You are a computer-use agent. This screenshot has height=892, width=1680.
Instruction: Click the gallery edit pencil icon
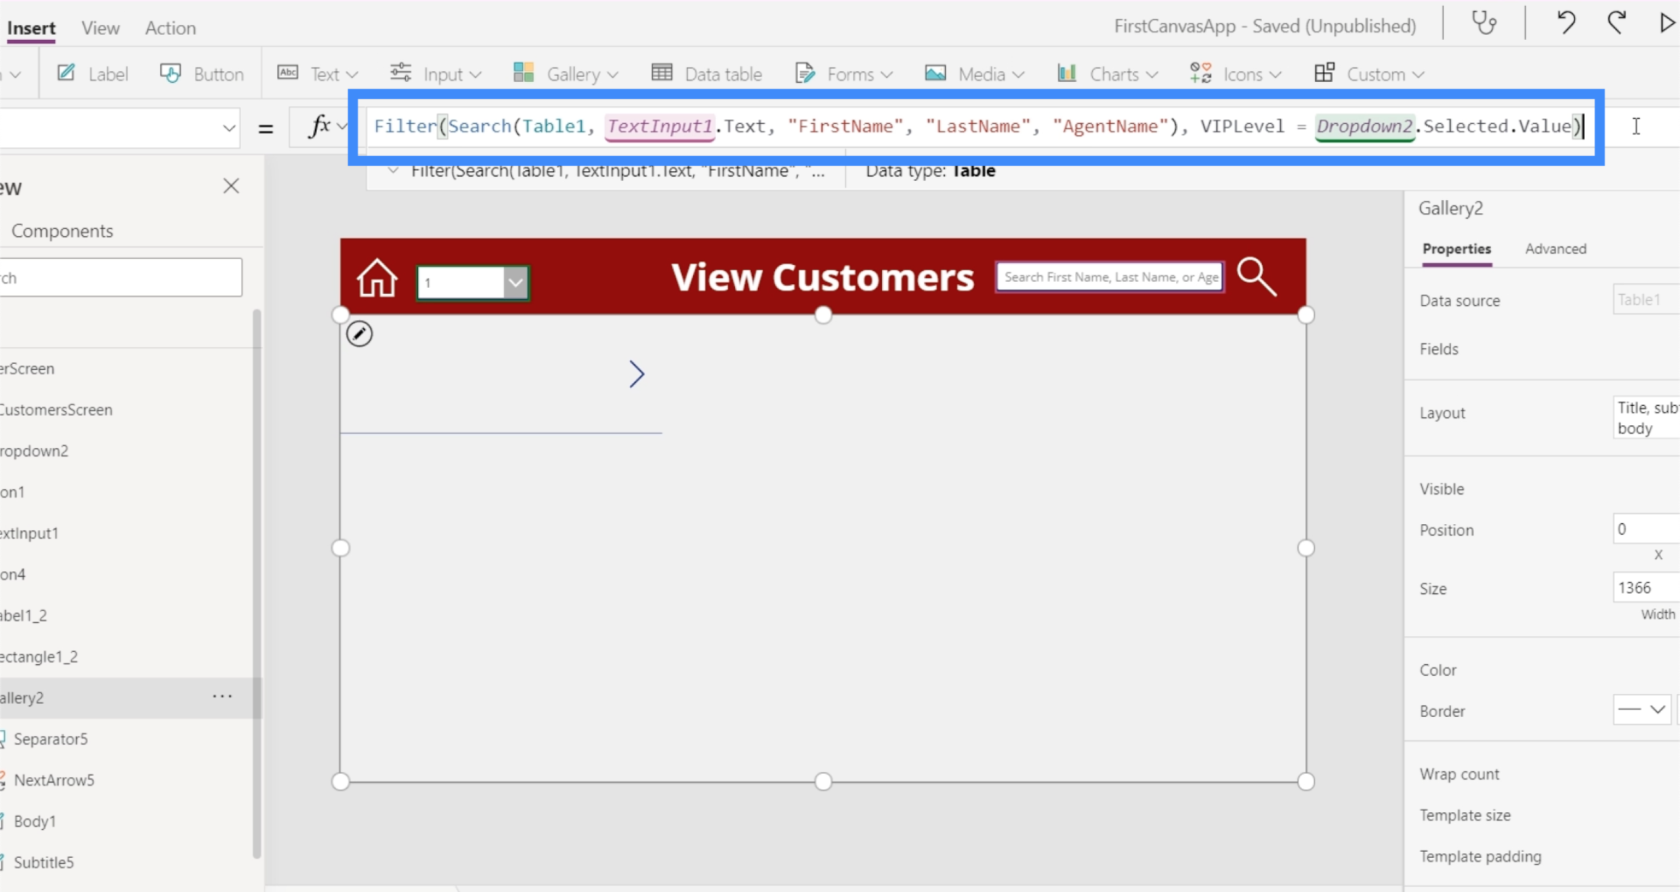359,334
